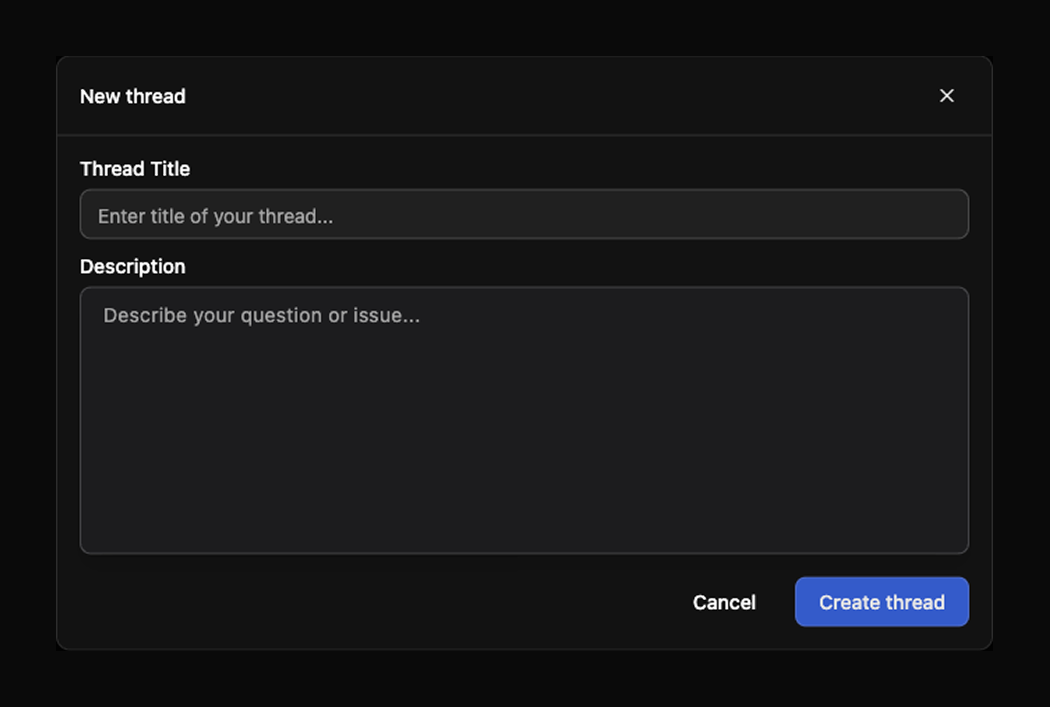Dismiss the dialog using the X icon
Image resolution: width=1050 pixels, height=707 pixels.
(x=946, y=96)
